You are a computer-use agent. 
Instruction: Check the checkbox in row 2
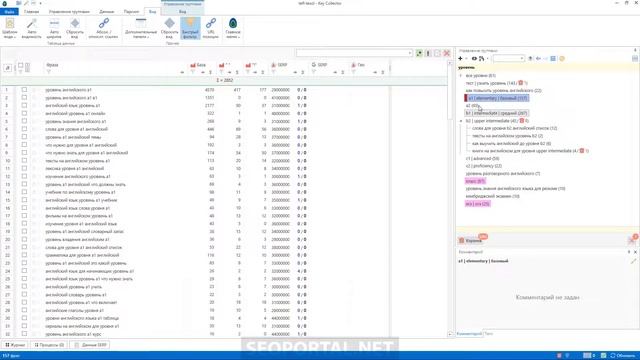pos(24,98)
